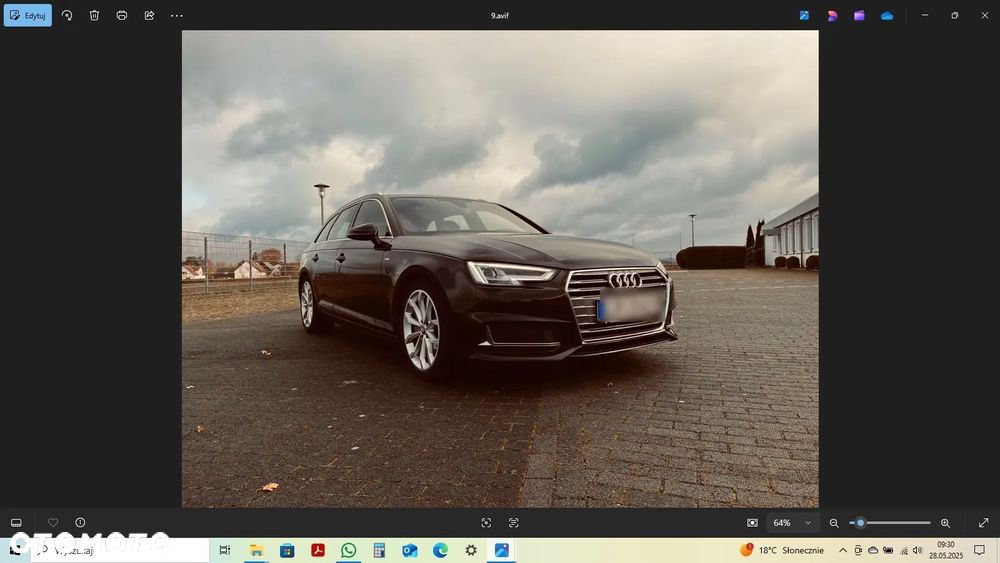This screenshot has width=1000, height=563.
Task: Click the zoom slider handle
Action: click(x=860, y=523)
